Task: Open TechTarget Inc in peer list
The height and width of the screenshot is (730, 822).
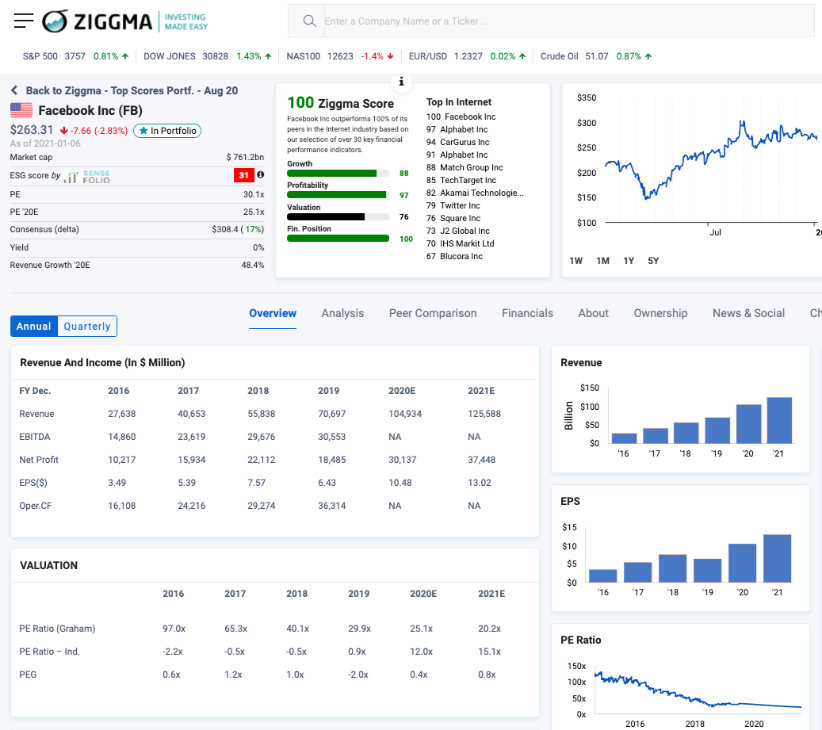Action: [x=461, y=180]
